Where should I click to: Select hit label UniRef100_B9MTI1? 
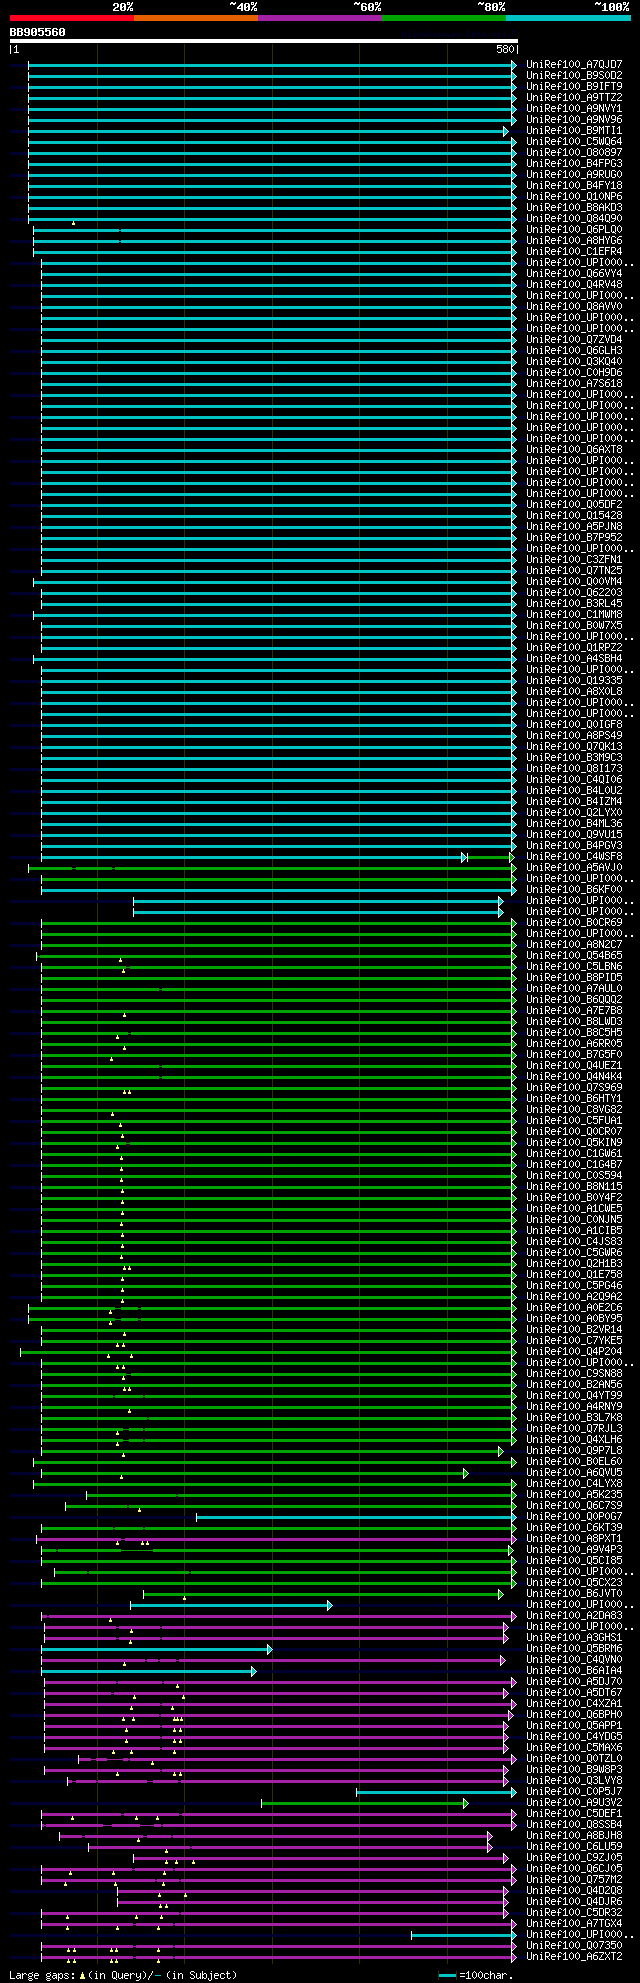pyautogui.click(x=574, y=131)
